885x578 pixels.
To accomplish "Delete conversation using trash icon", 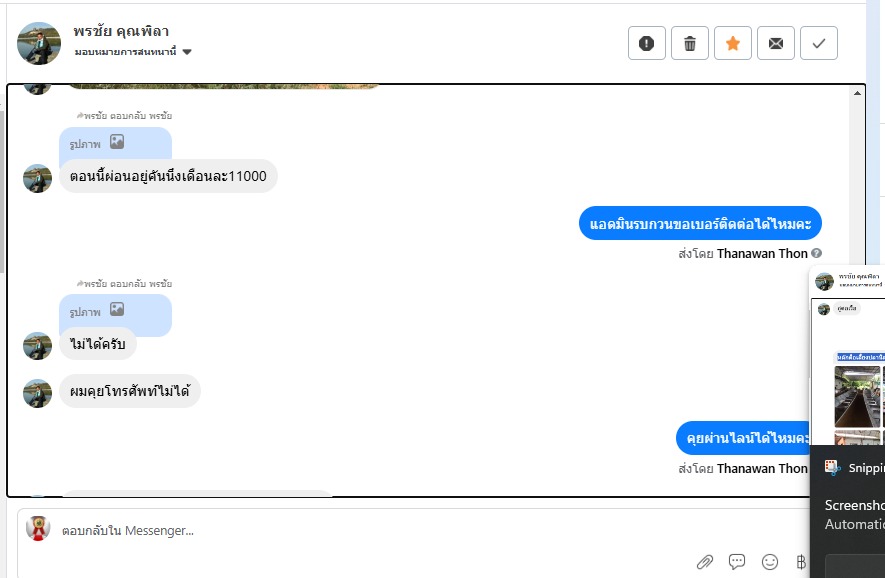I will pyautogui.click(x=690, y=43).
